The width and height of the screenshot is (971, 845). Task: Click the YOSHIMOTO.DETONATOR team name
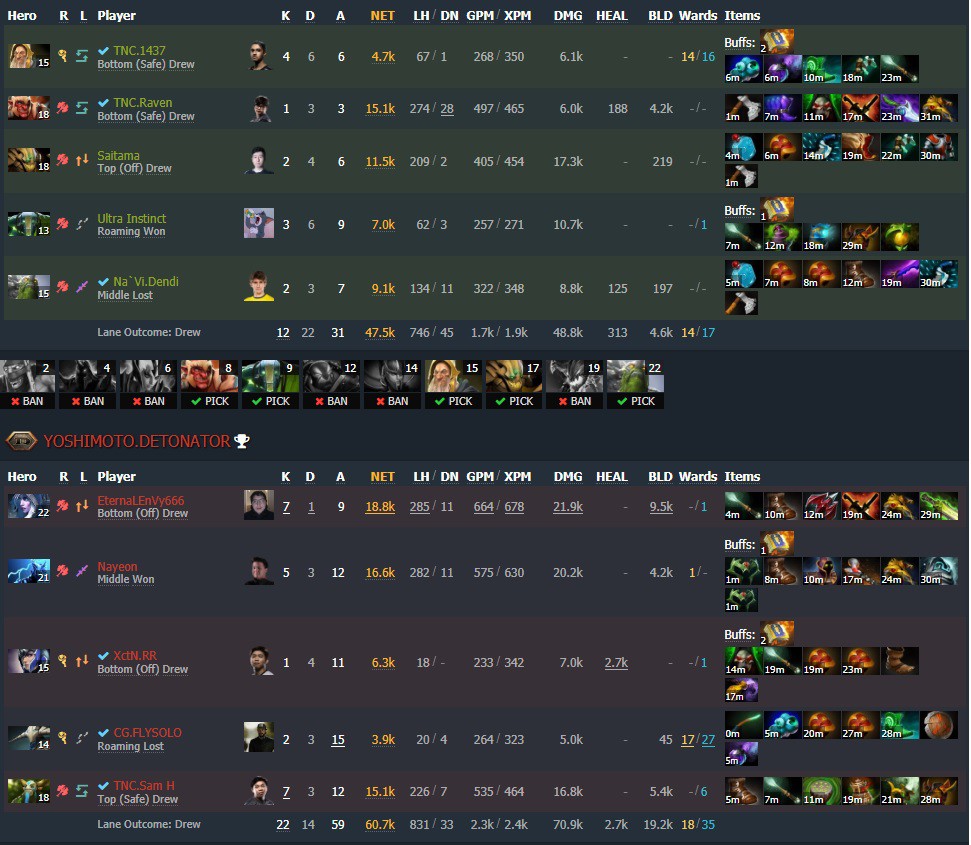tap(136, 441)
